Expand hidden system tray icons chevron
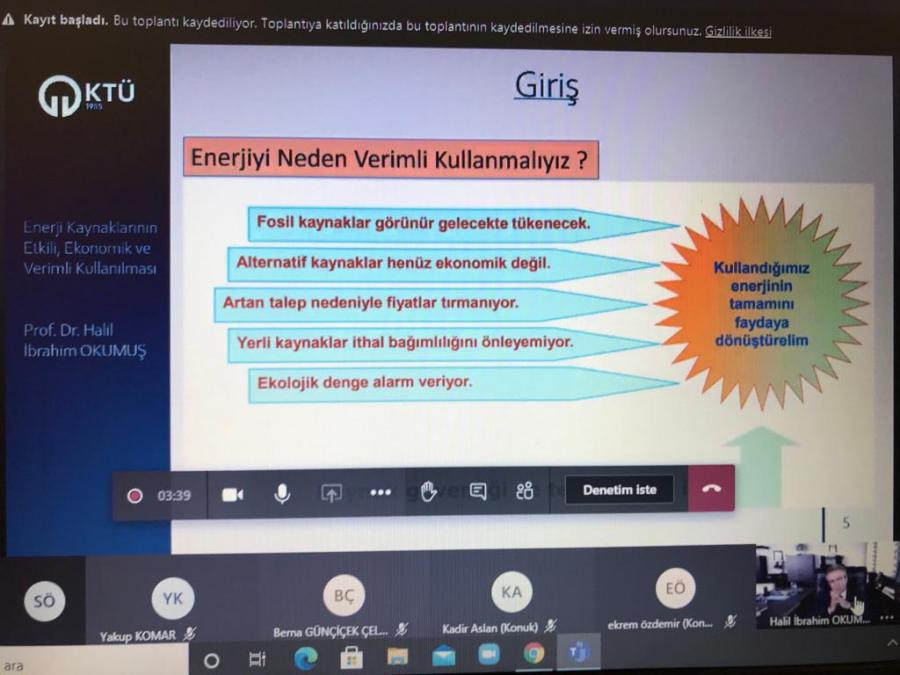This screenshot has height=675, width=900. click(891, 643)
